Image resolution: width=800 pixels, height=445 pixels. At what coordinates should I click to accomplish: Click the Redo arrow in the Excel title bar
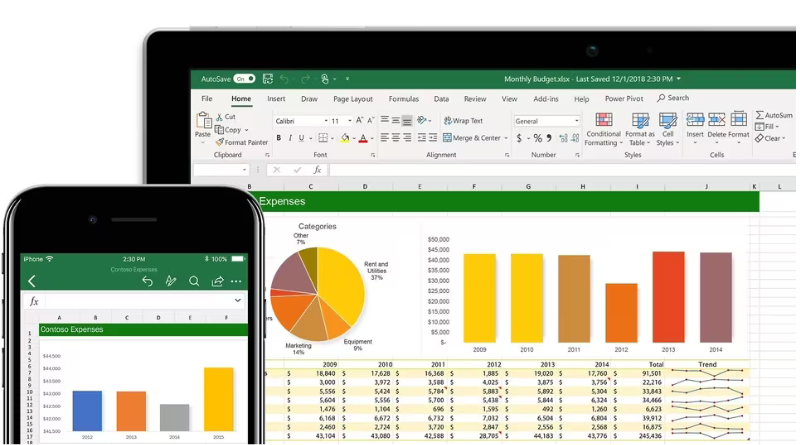coord(305,79)
